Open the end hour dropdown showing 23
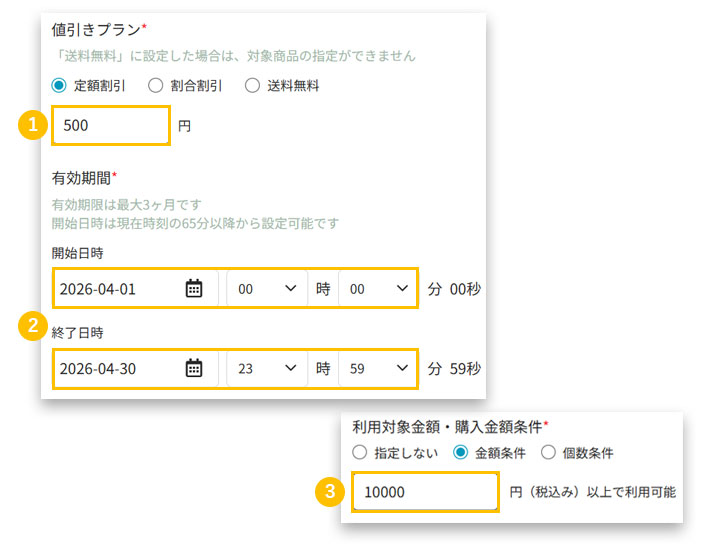The height and width of the screenshot is (546, 715). (267, 368)
